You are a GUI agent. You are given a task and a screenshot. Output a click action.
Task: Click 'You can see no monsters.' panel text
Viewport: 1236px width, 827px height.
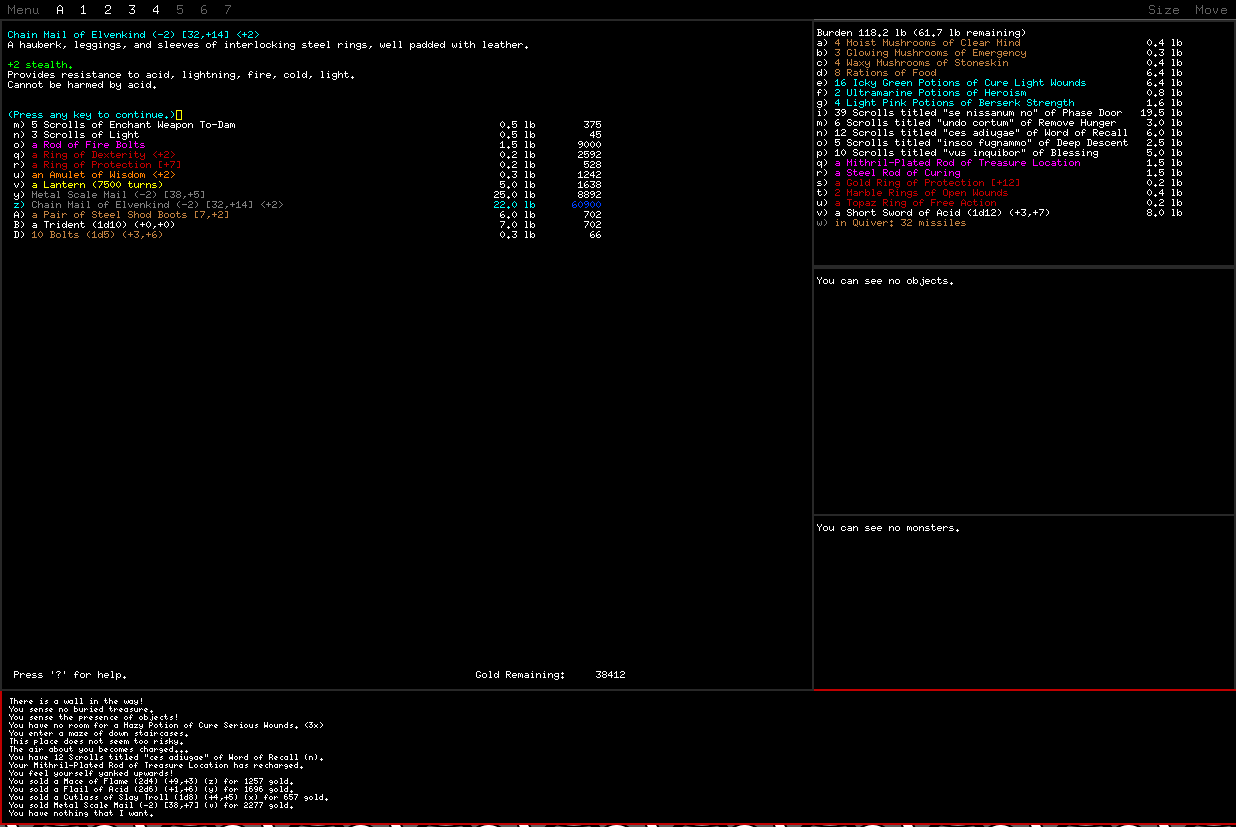pos(888,528)
